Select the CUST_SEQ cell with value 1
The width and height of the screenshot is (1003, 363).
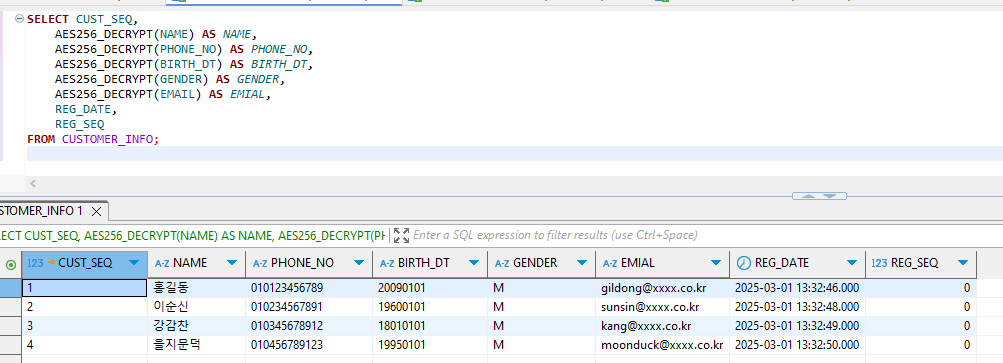coord(84,288)
